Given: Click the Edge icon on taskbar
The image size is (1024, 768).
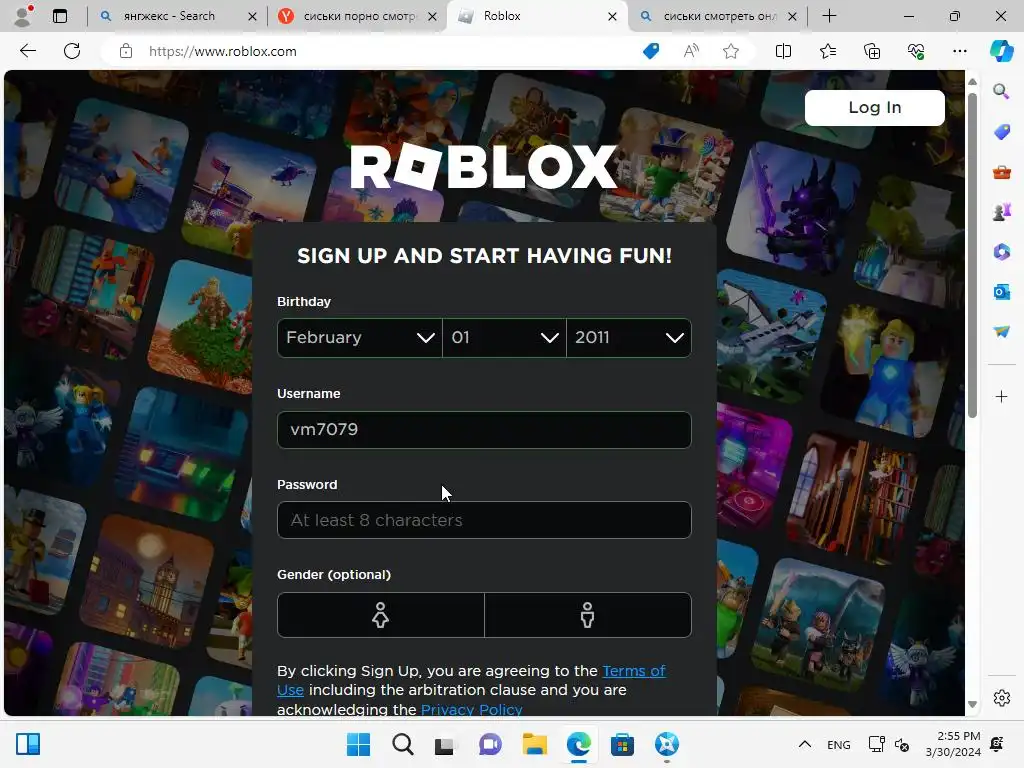Looking at the screenshot, I should pos(579,744).
